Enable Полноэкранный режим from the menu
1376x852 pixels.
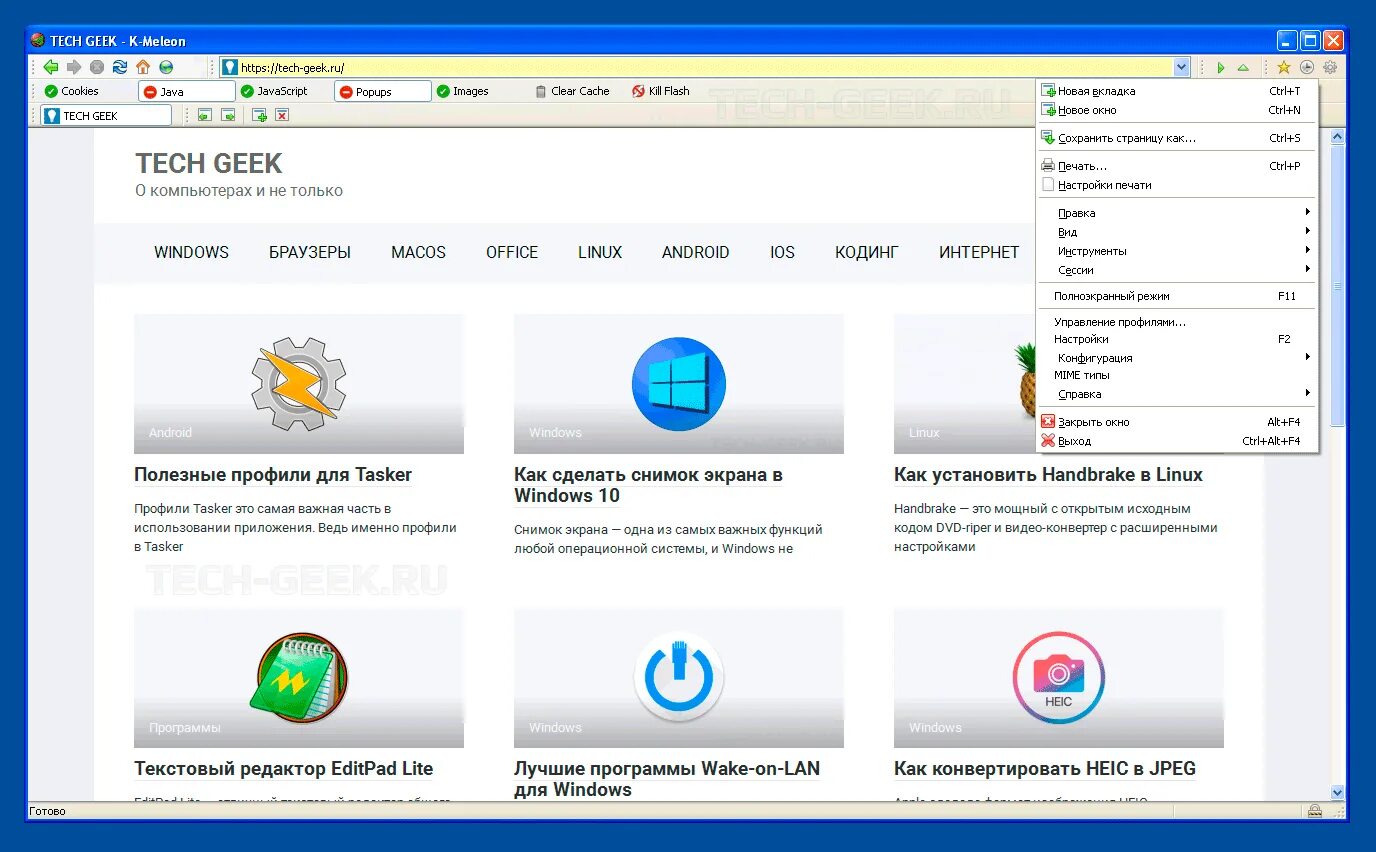(1177, 296)
